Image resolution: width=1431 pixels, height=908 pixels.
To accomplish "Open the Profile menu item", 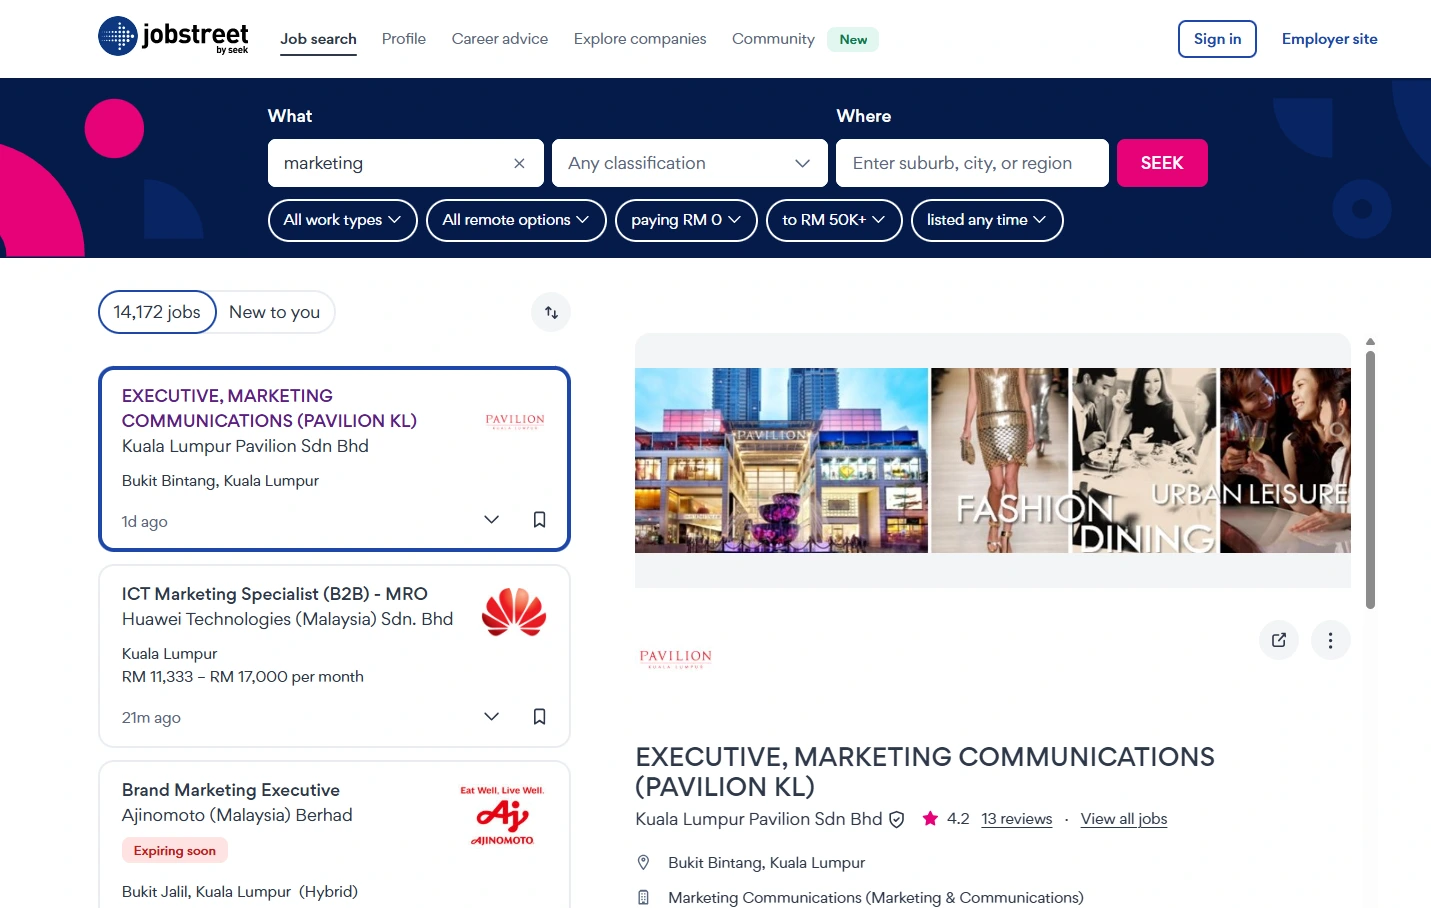I will (404, 39).
